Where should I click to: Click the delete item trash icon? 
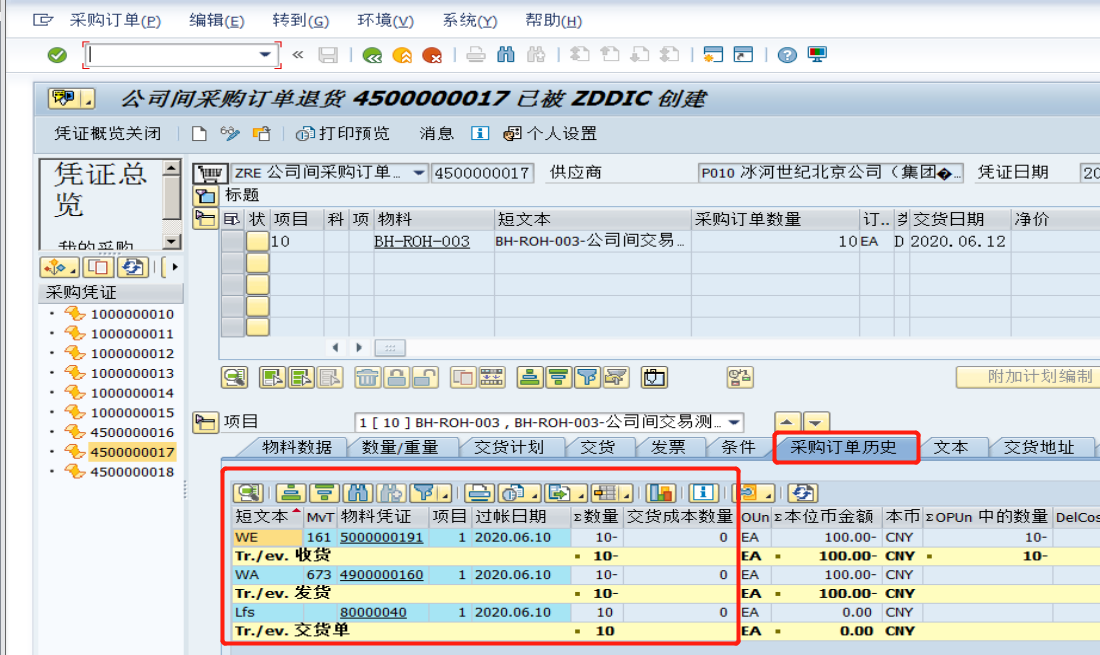coord(367,377)
